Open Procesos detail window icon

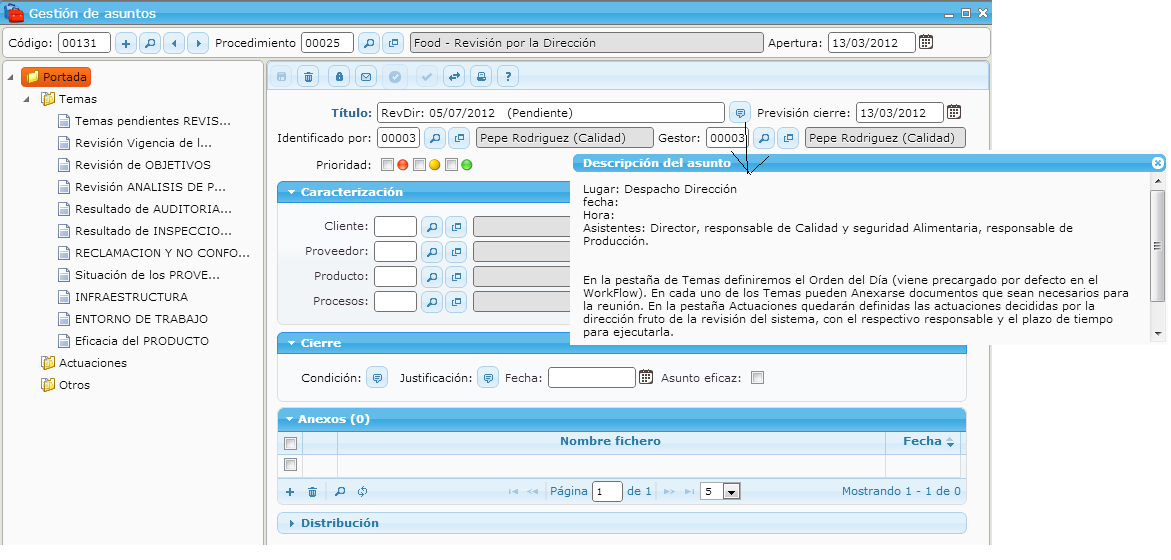coord(456,302)
